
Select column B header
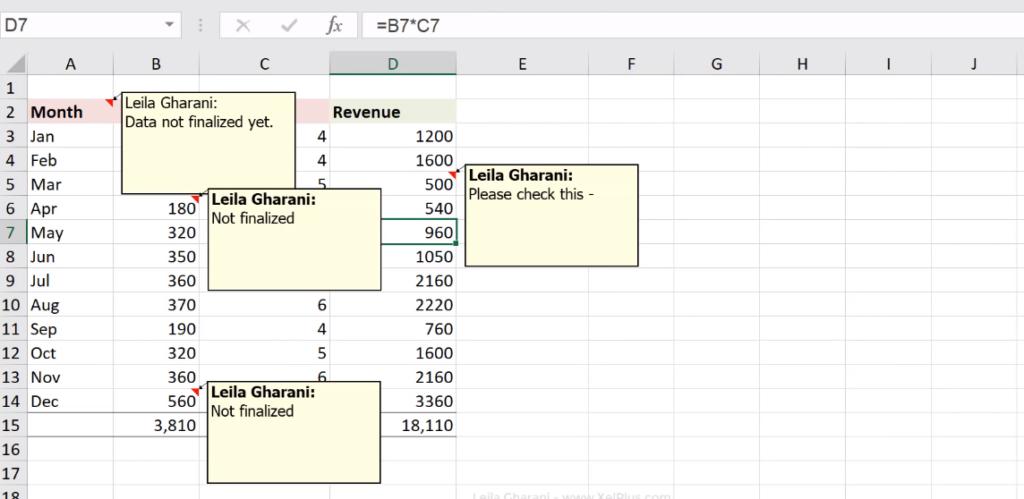[x=156, y=64]
